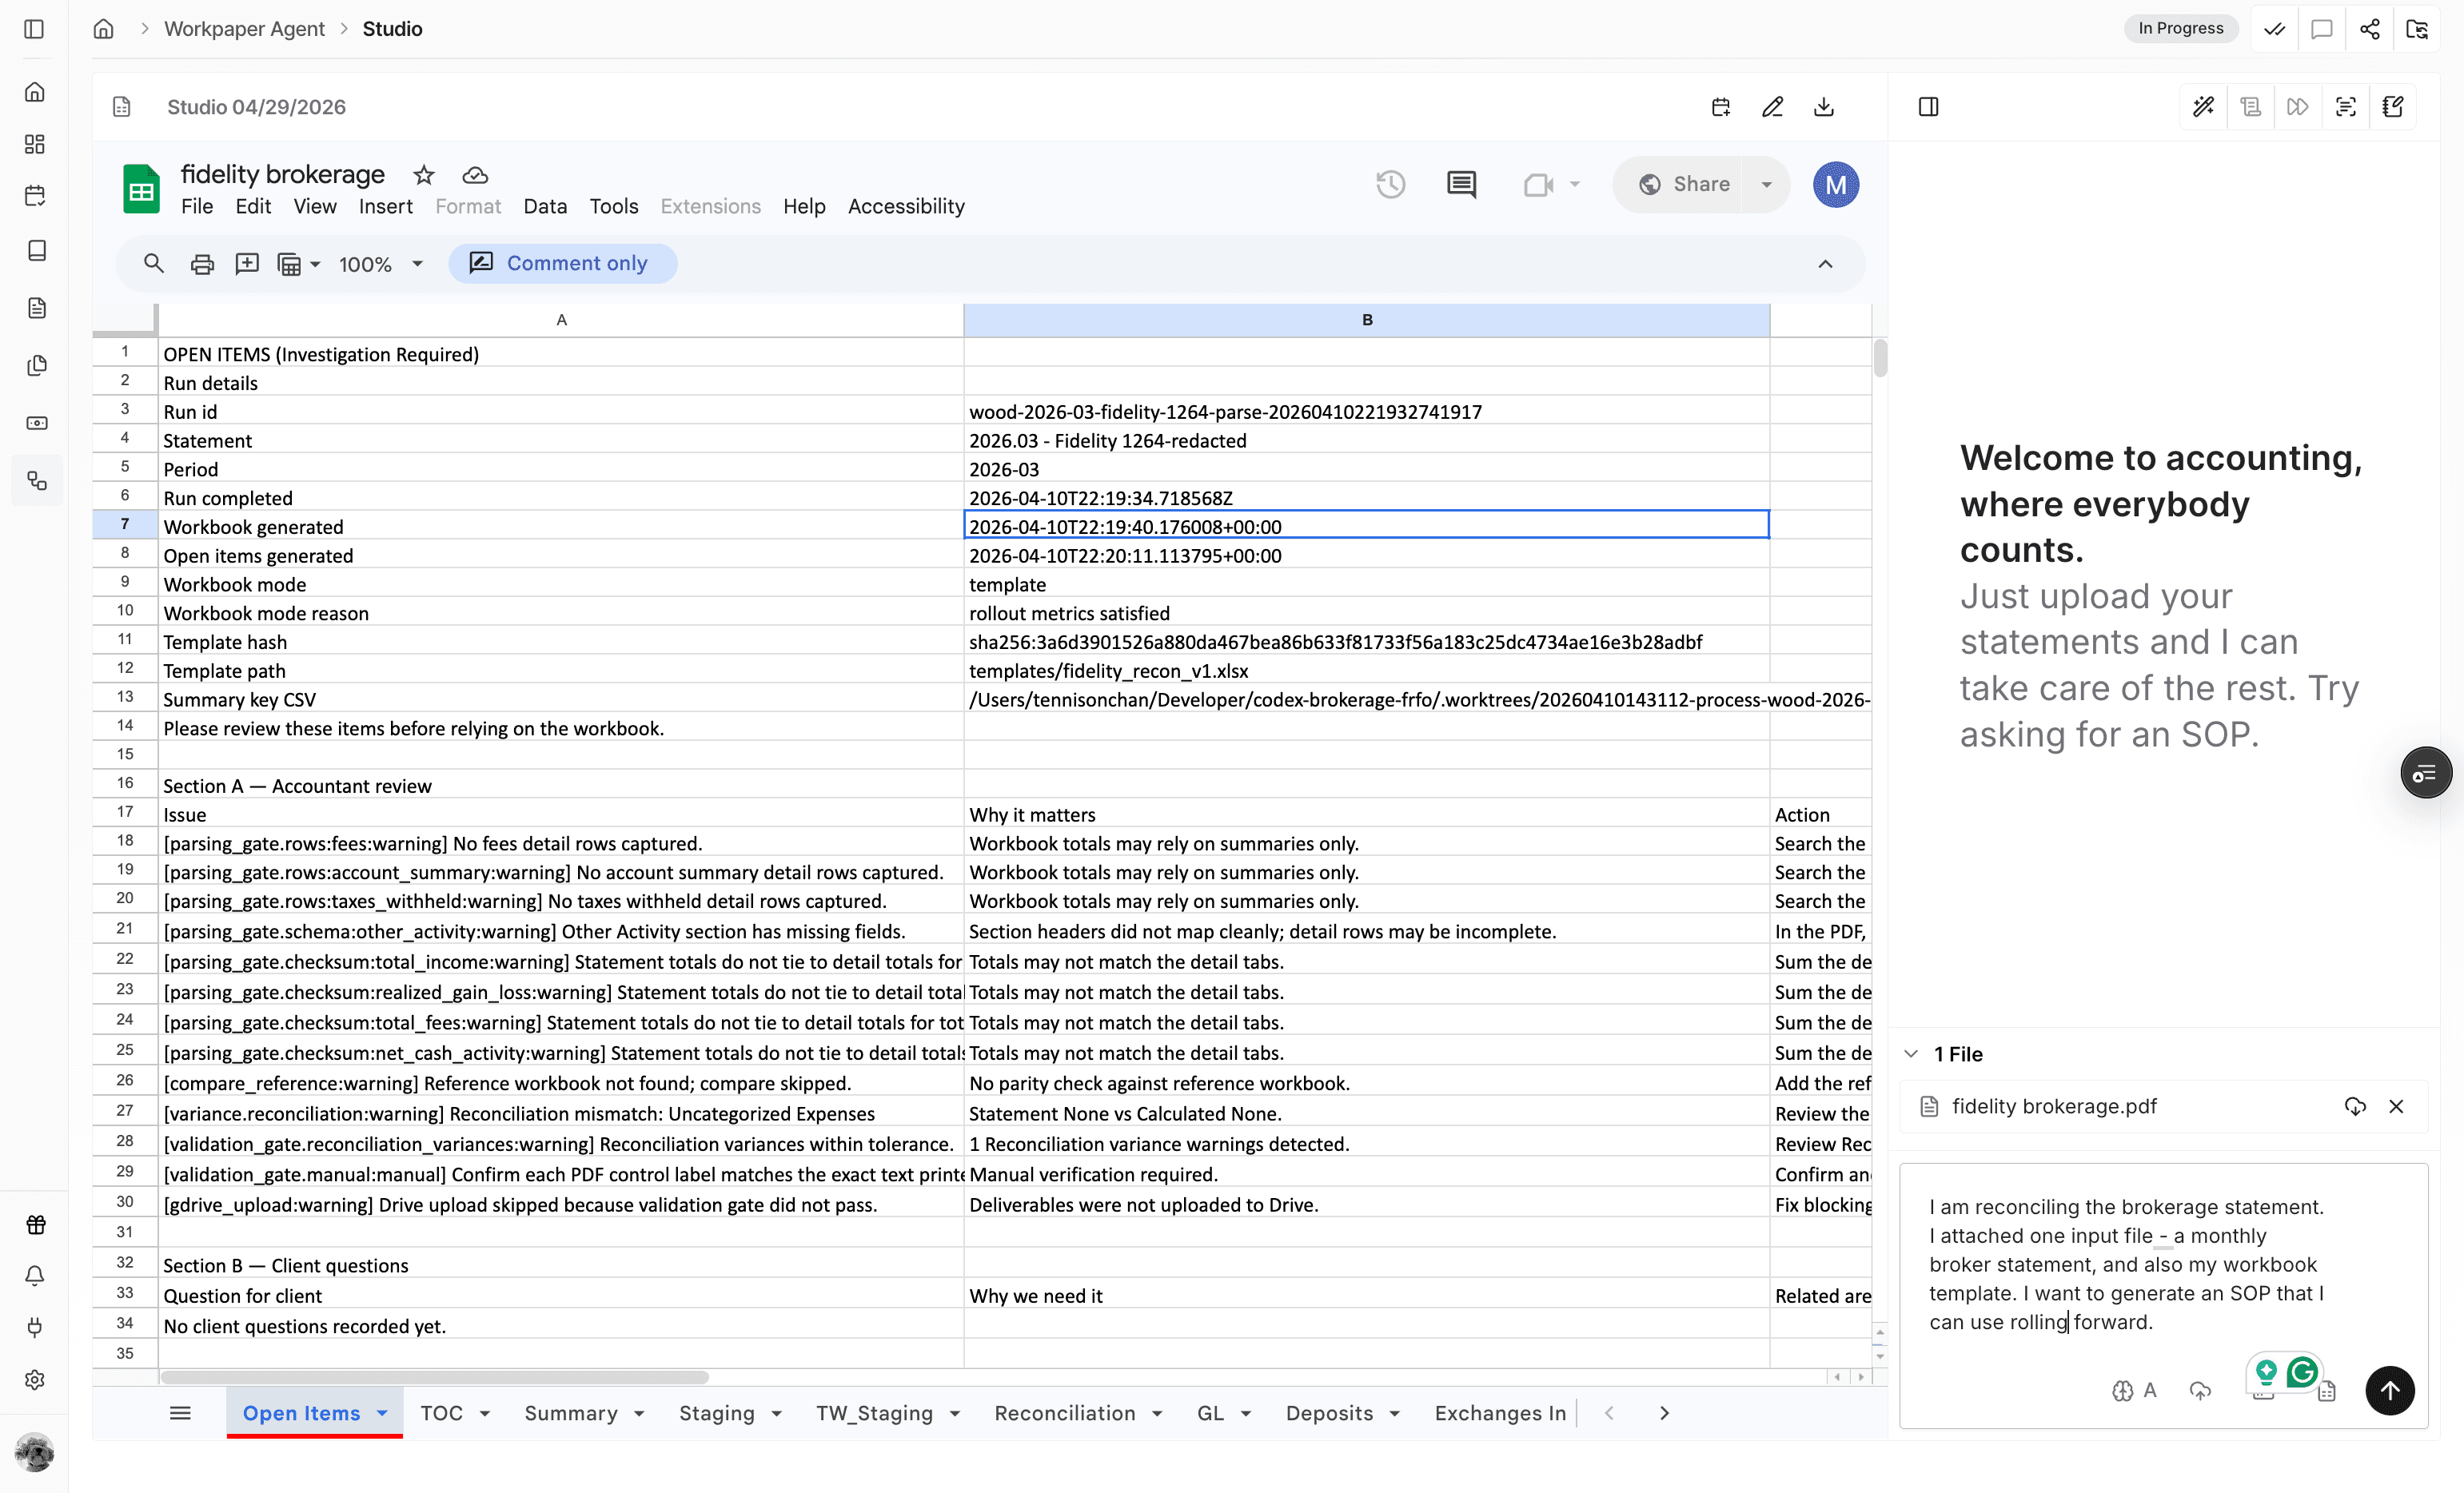Image resolution: width=2464 pixels, height=1493 pixels.
Task: Click the Workpaper Agent breadcrumb link
Action: tap(245, 29)
